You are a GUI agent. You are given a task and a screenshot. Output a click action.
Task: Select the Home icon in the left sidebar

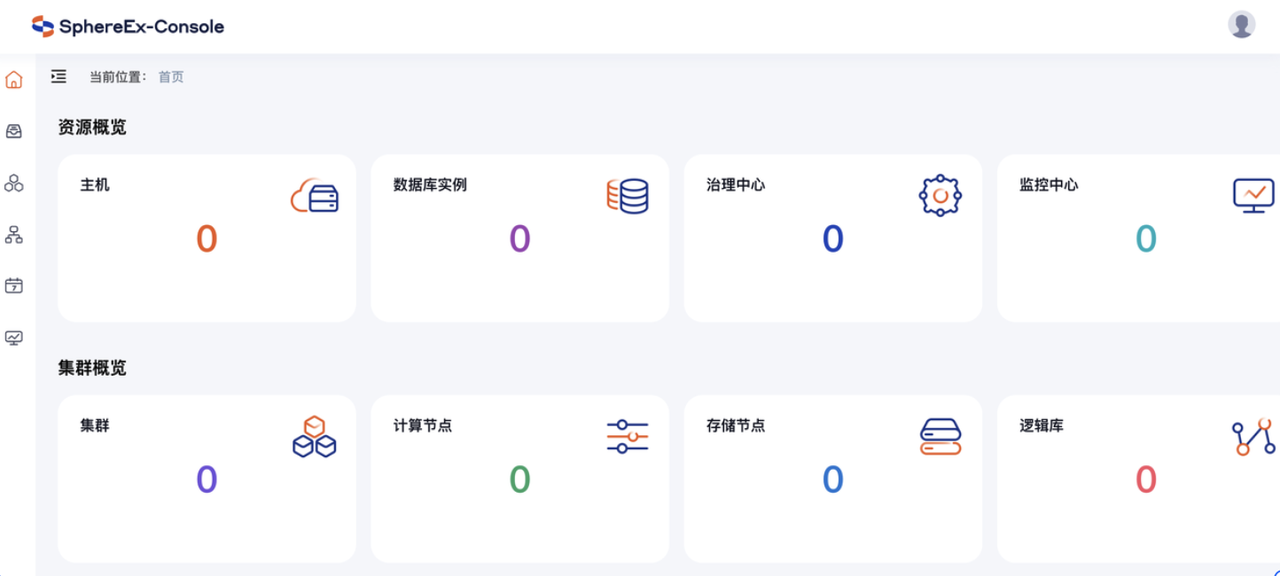coord(14,78)
